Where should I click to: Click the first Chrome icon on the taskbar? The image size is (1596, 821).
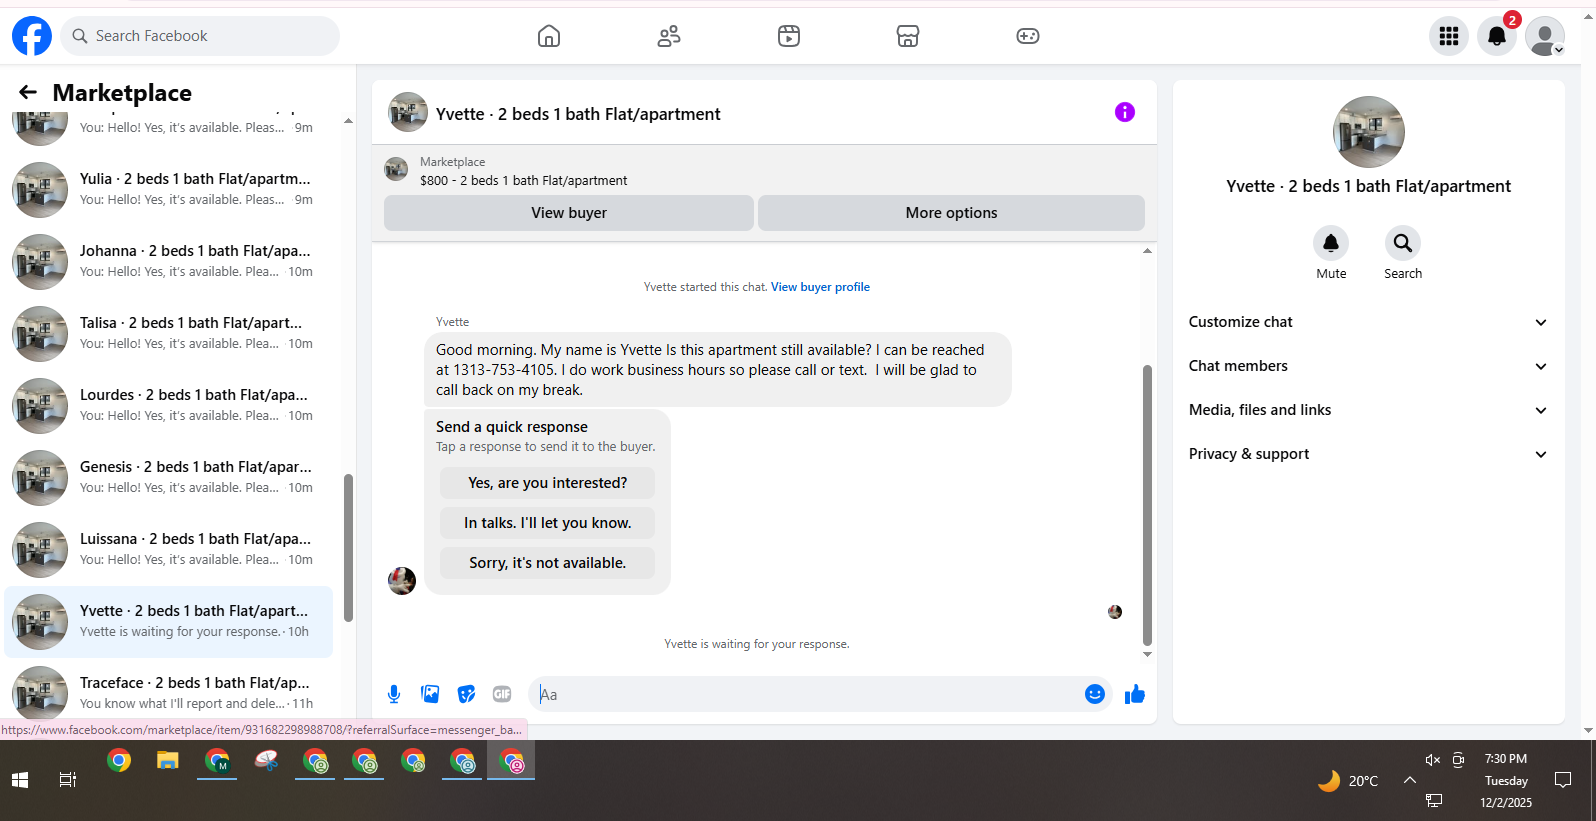pyautogui.click(x=119, y=762)
